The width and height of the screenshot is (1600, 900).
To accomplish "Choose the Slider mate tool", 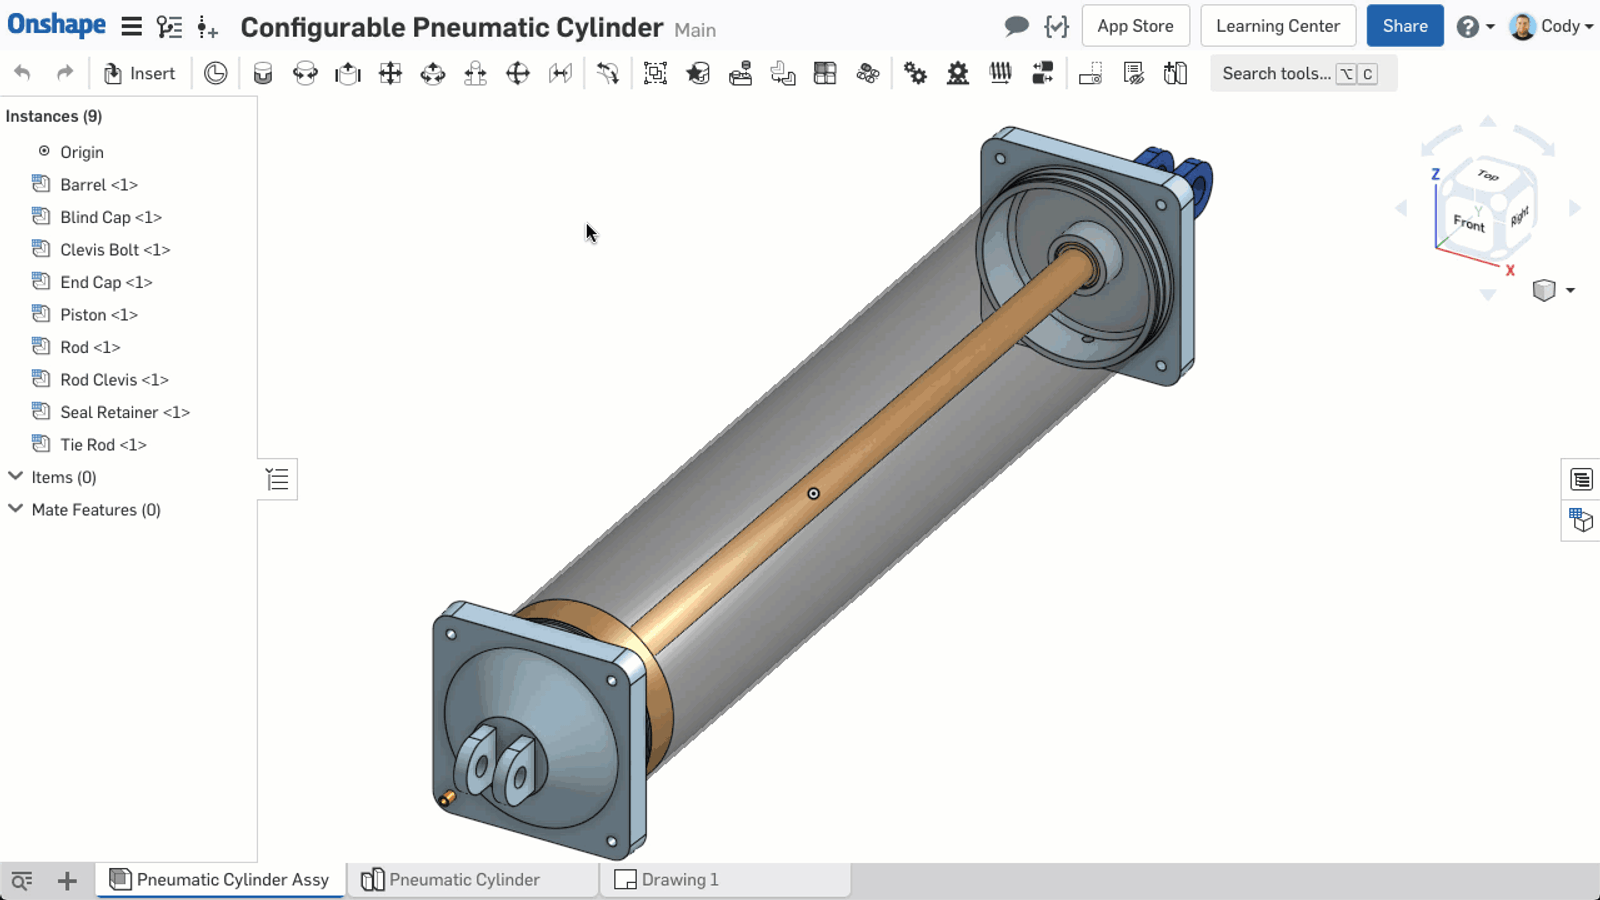I will (x=348, y=73).
